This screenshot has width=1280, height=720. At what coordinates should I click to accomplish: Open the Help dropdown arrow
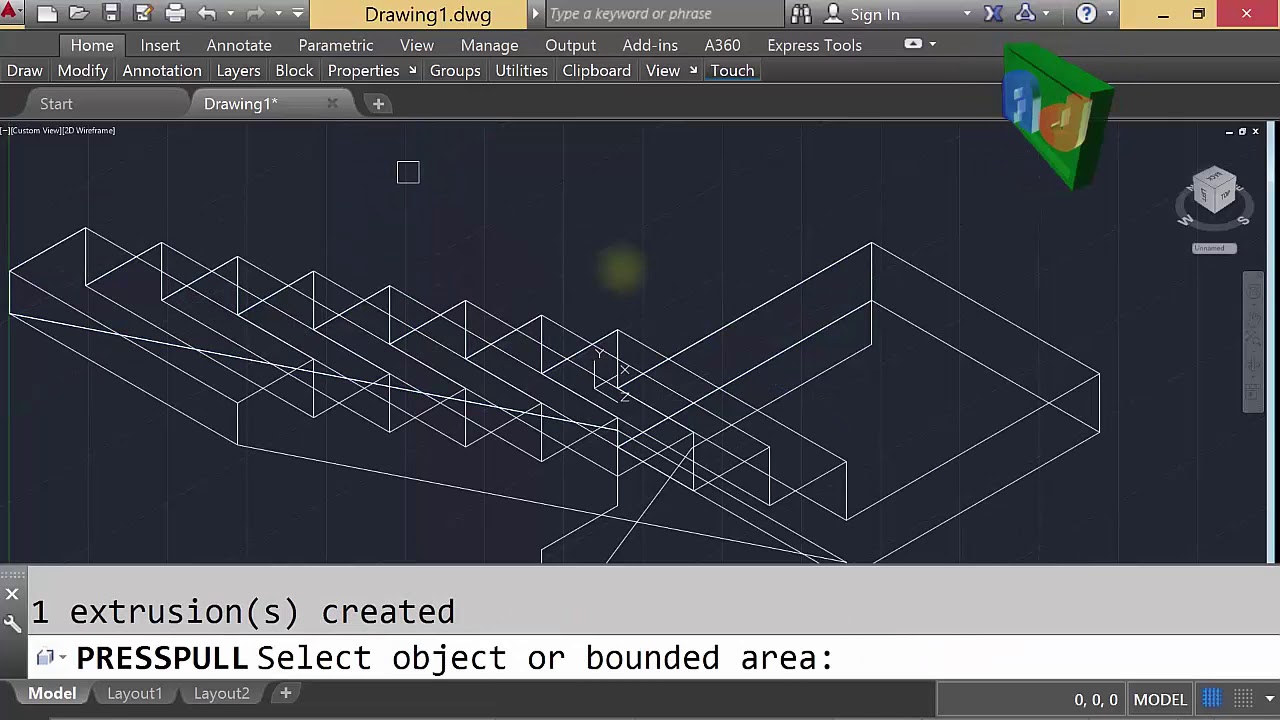[1109, 14]
